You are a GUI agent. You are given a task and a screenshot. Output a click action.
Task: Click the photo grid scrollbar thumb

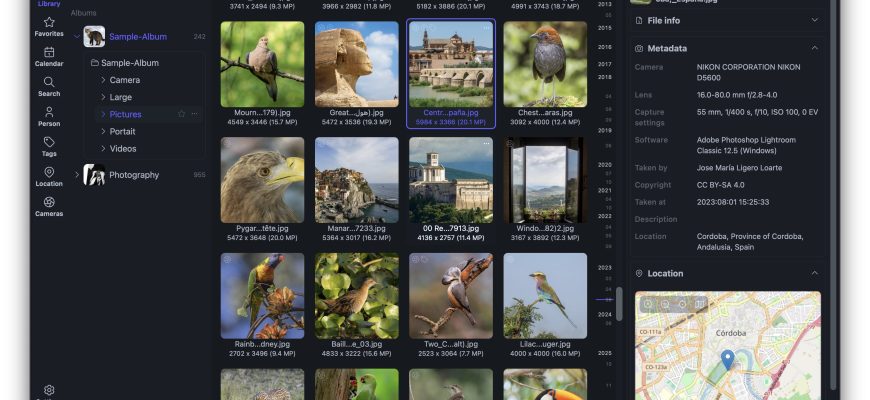(x=619, y=303)
